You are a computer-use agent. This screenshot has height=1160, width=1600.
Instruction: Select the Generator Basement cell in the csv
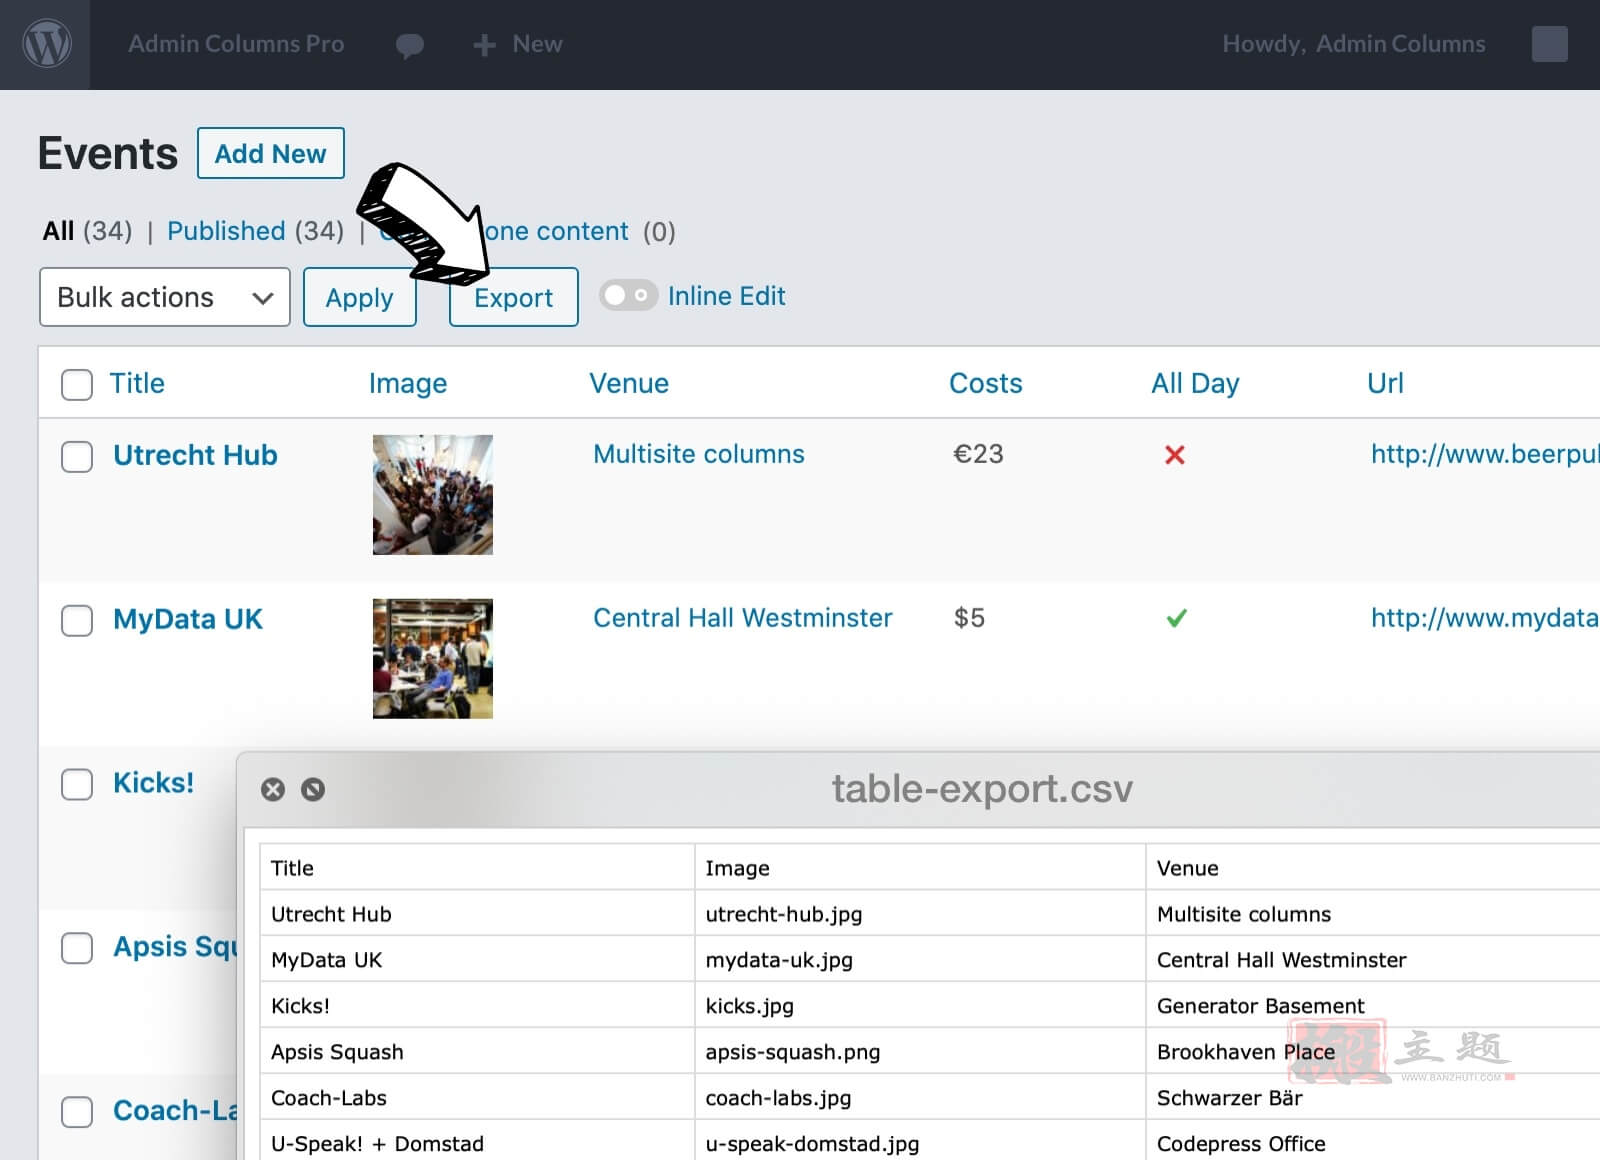tap(1373, 1005)
